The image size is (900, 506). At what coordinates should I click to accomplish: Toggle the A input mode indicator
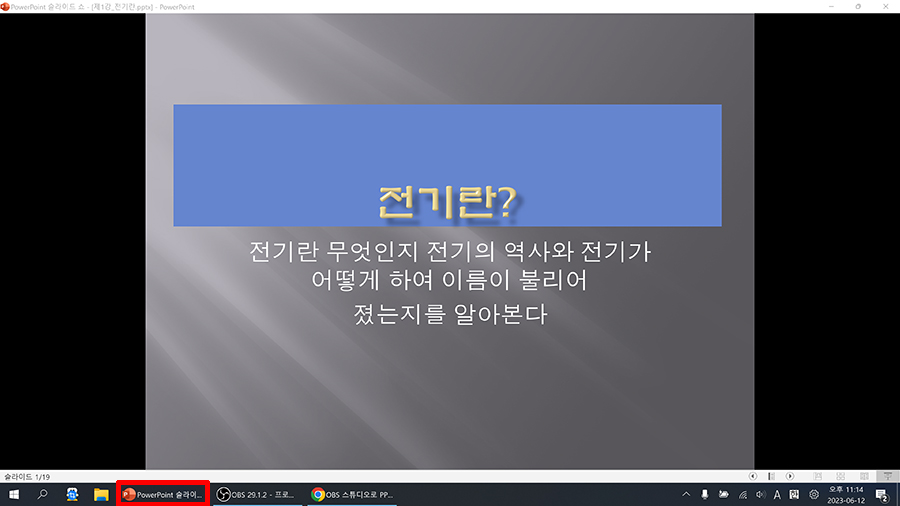(777, 494)
